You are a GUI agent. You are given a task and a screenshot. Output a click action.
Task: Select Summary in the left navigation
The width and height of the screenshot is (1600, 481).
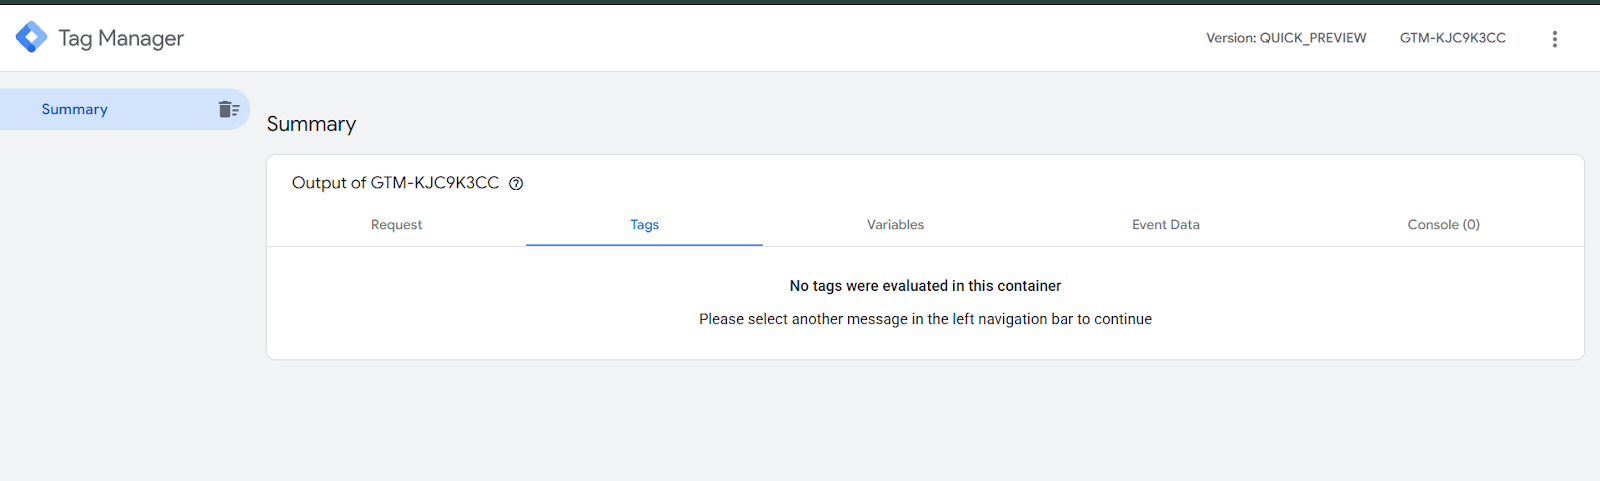(75, 109)
